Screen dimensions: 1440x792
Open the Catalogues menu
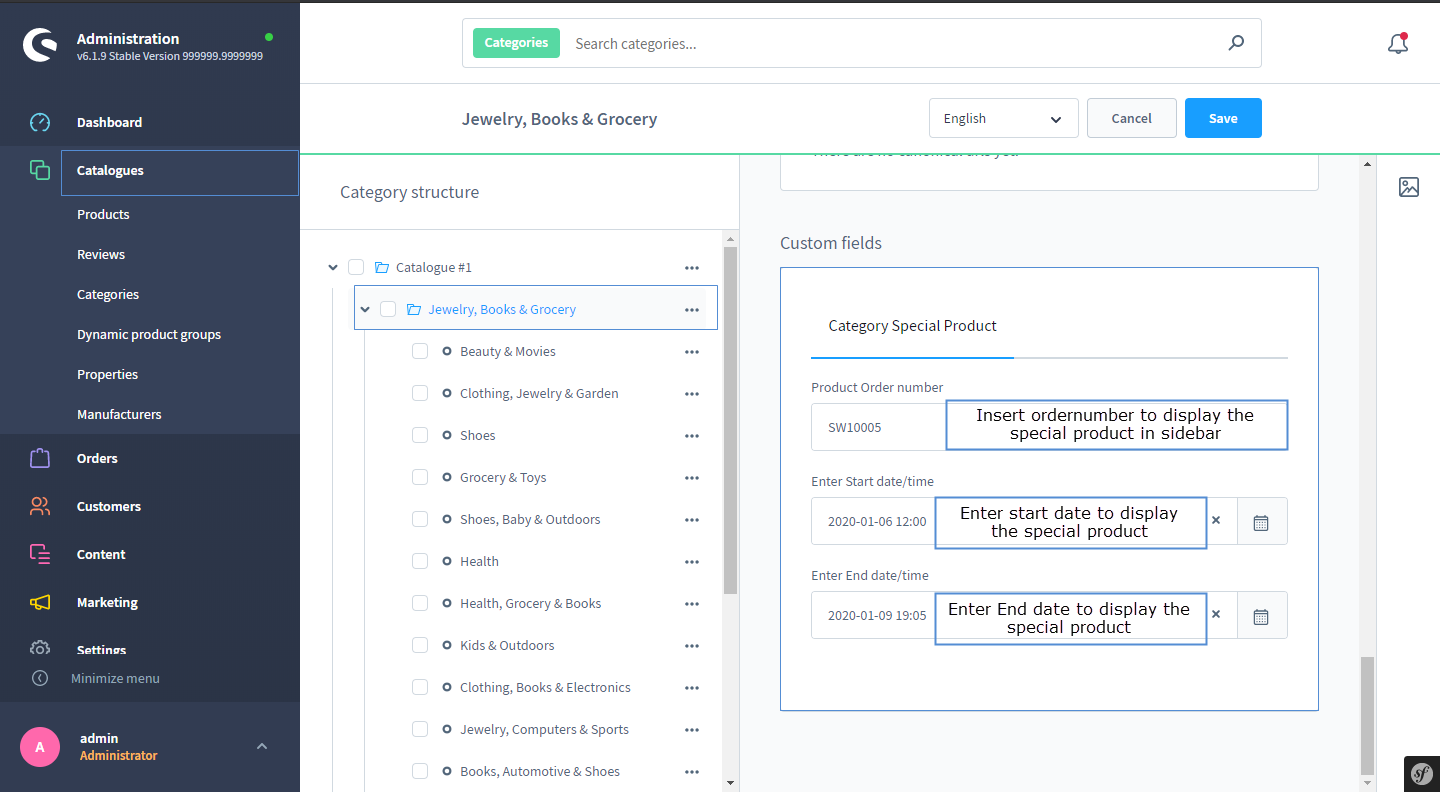click(180, 171)
